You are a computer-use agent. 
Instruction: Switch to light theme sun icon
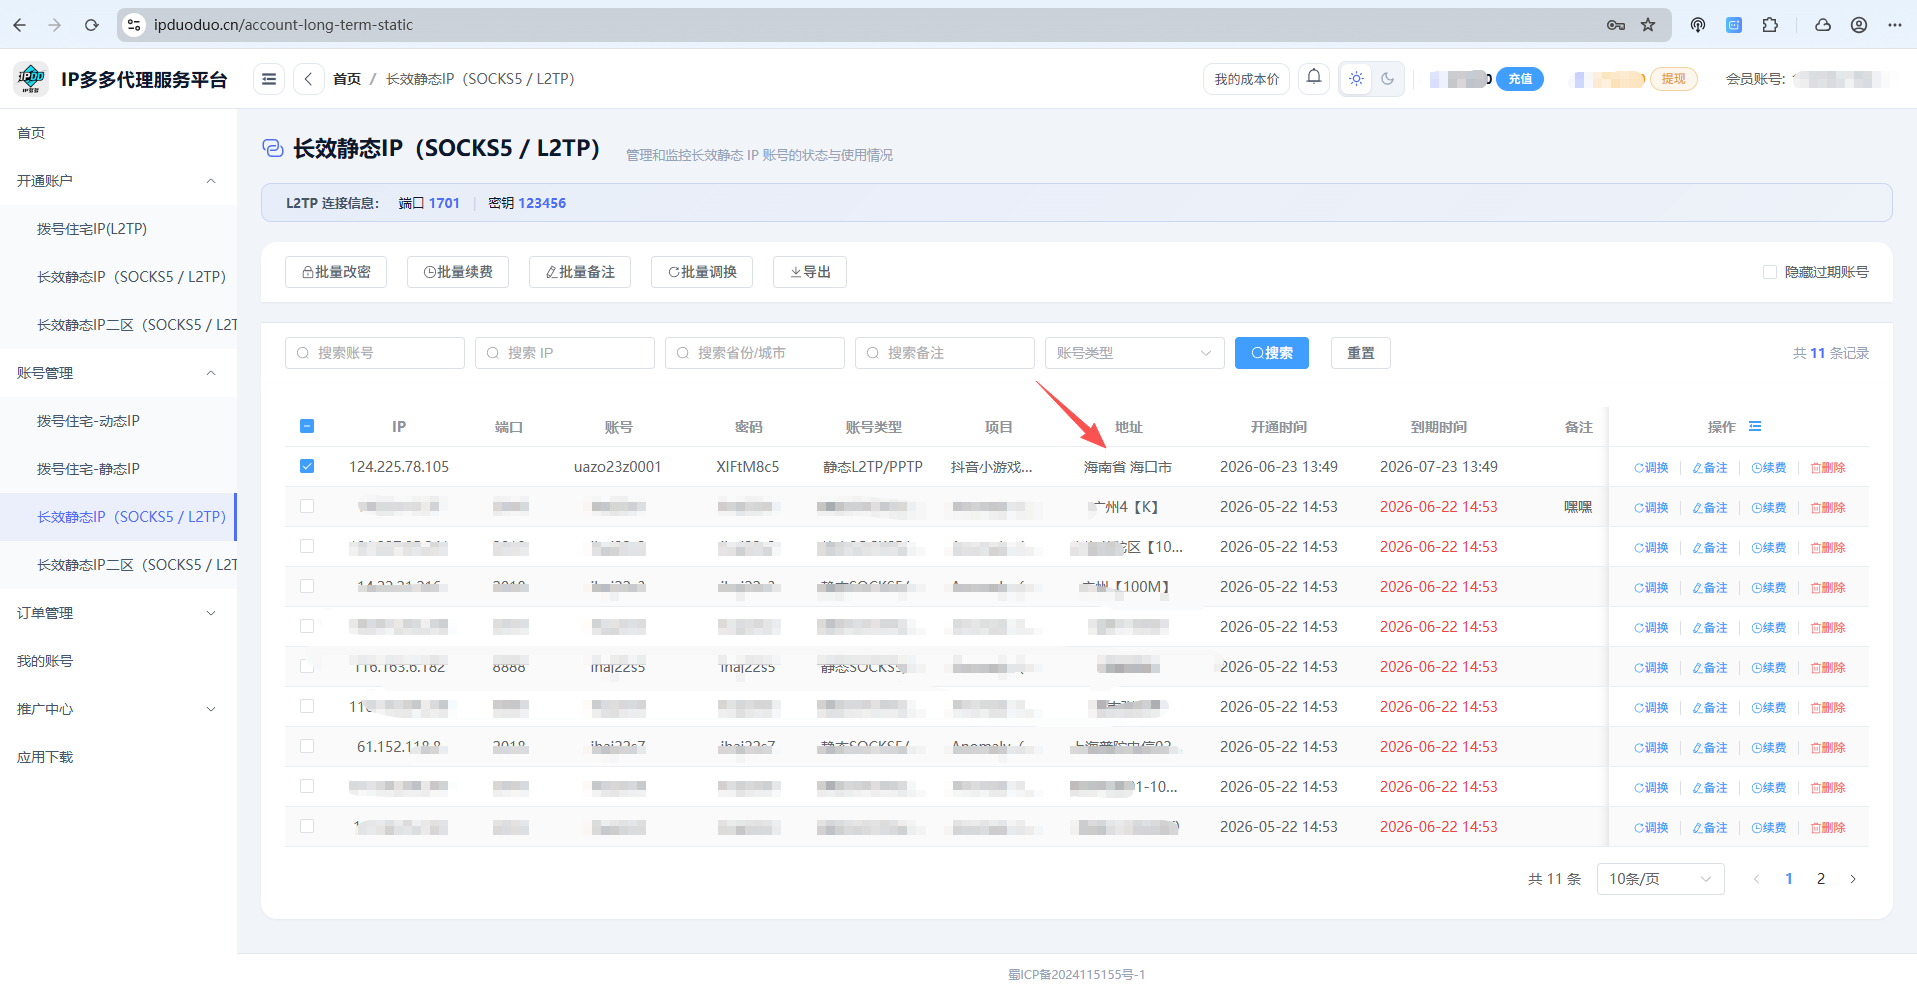1356,79
